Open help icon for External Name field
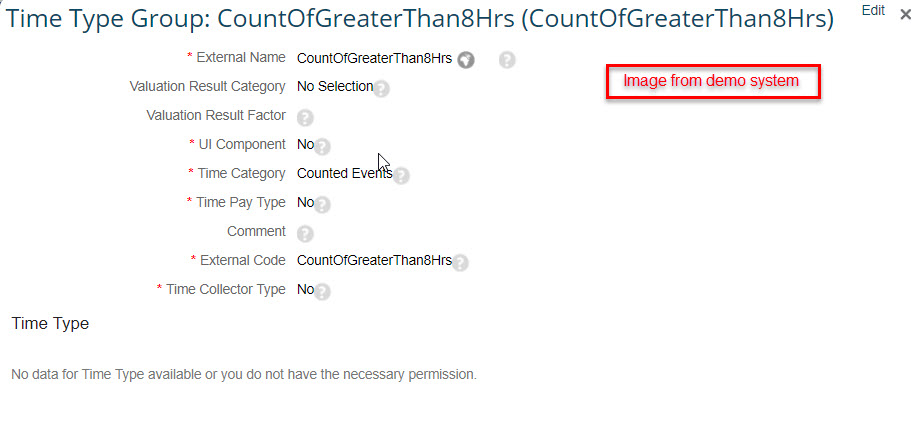 tap(507, 60)
